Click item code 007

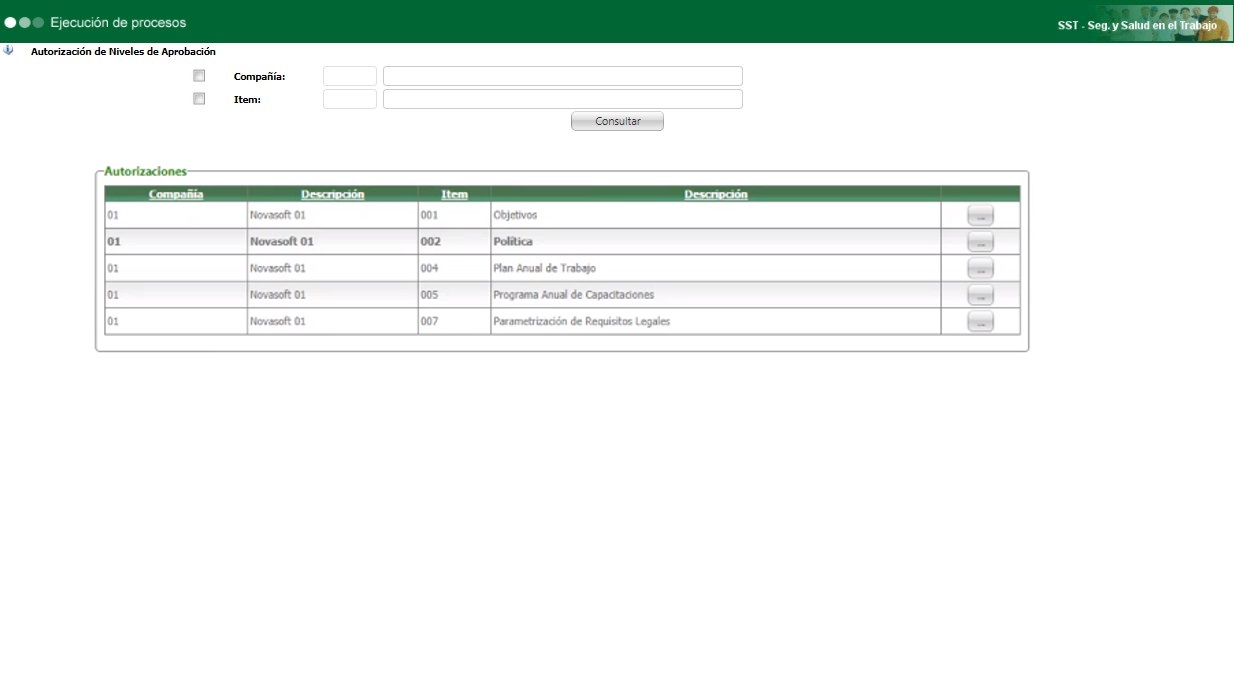click(430, 321)
